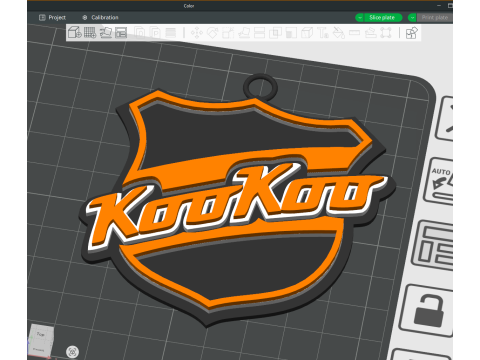The image size is (480, 360).
Task: Select the Seam painting tool
Action: pos(307,33)
